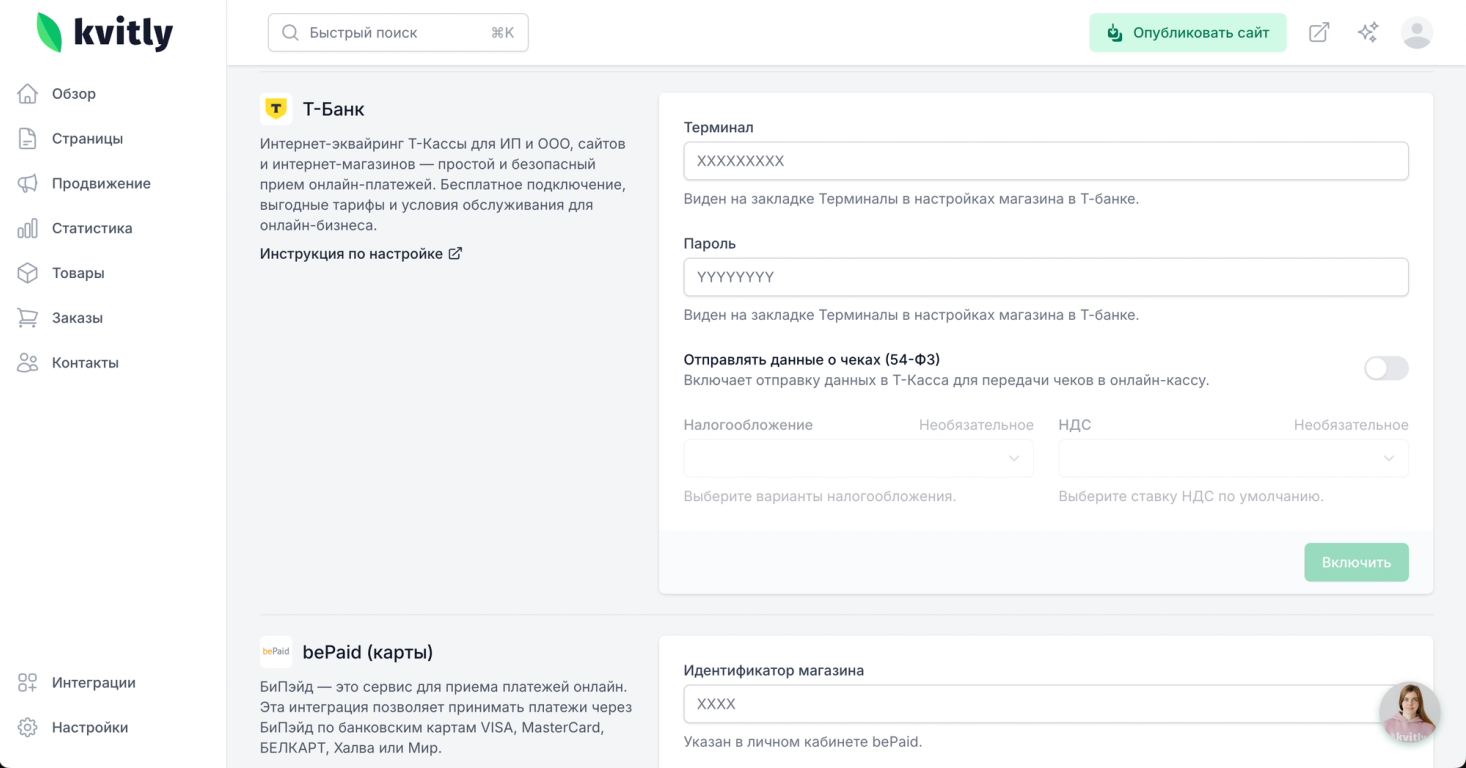
Task: Click the Настройки gear icon
Action: (x=28, y=728)
